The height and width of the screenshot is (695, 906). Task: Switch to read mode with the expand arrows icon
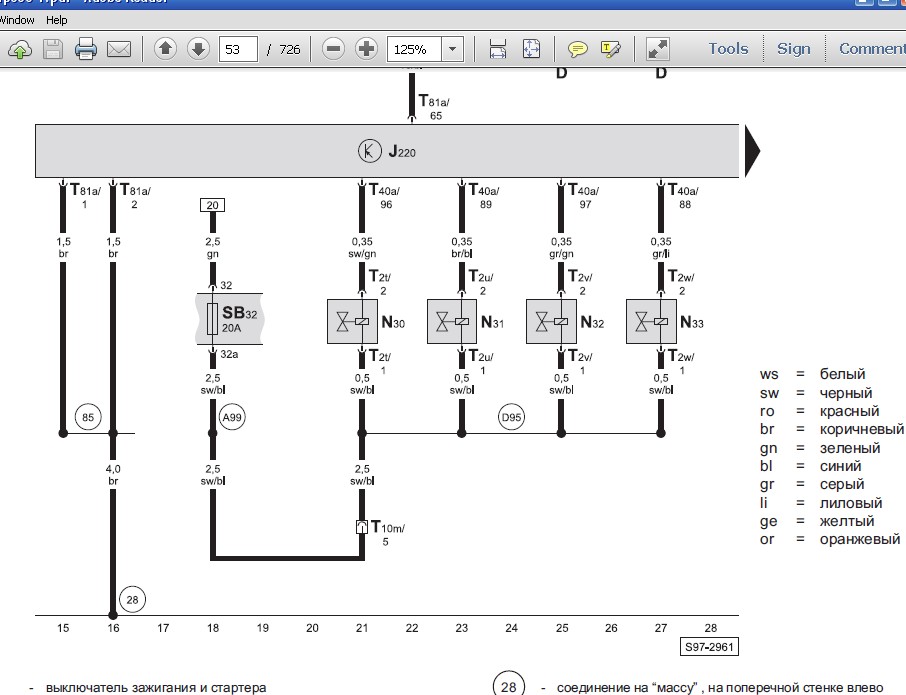pyautogui.click(x=658, y=49)
